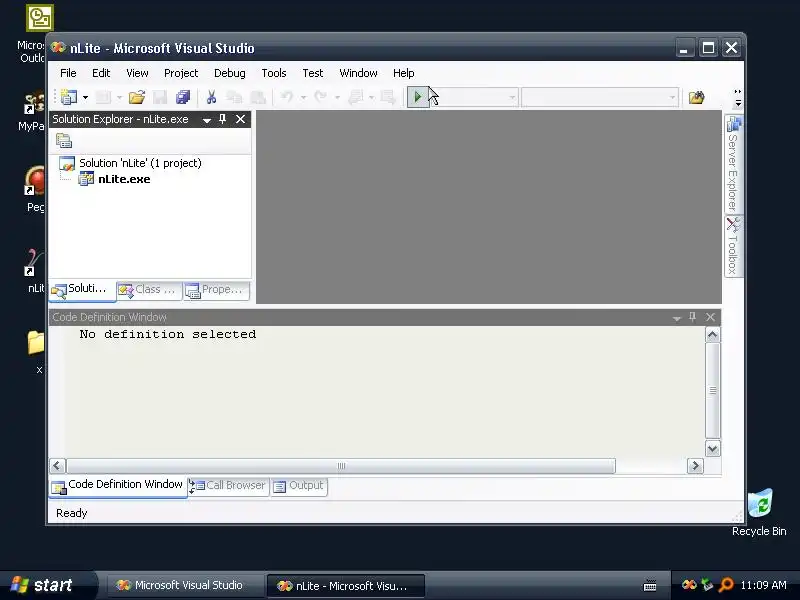Screen dimensions: 800x600
Task: Open the Window menu
Action: click(x=358, y=73)
